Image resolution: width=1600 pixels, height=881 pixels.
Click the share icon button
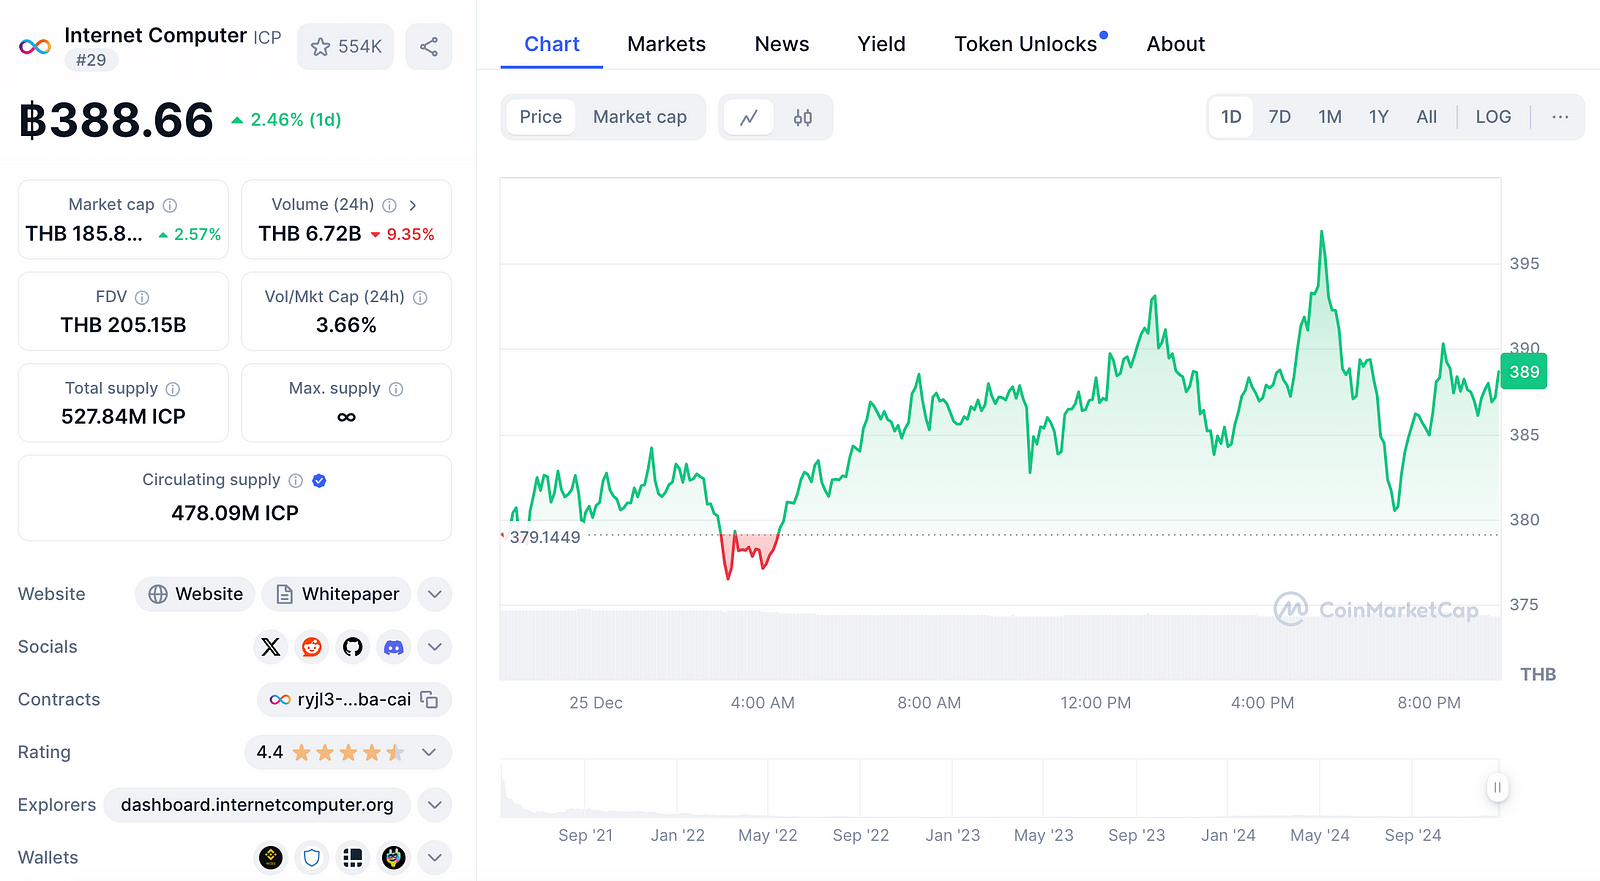[429, 47]
